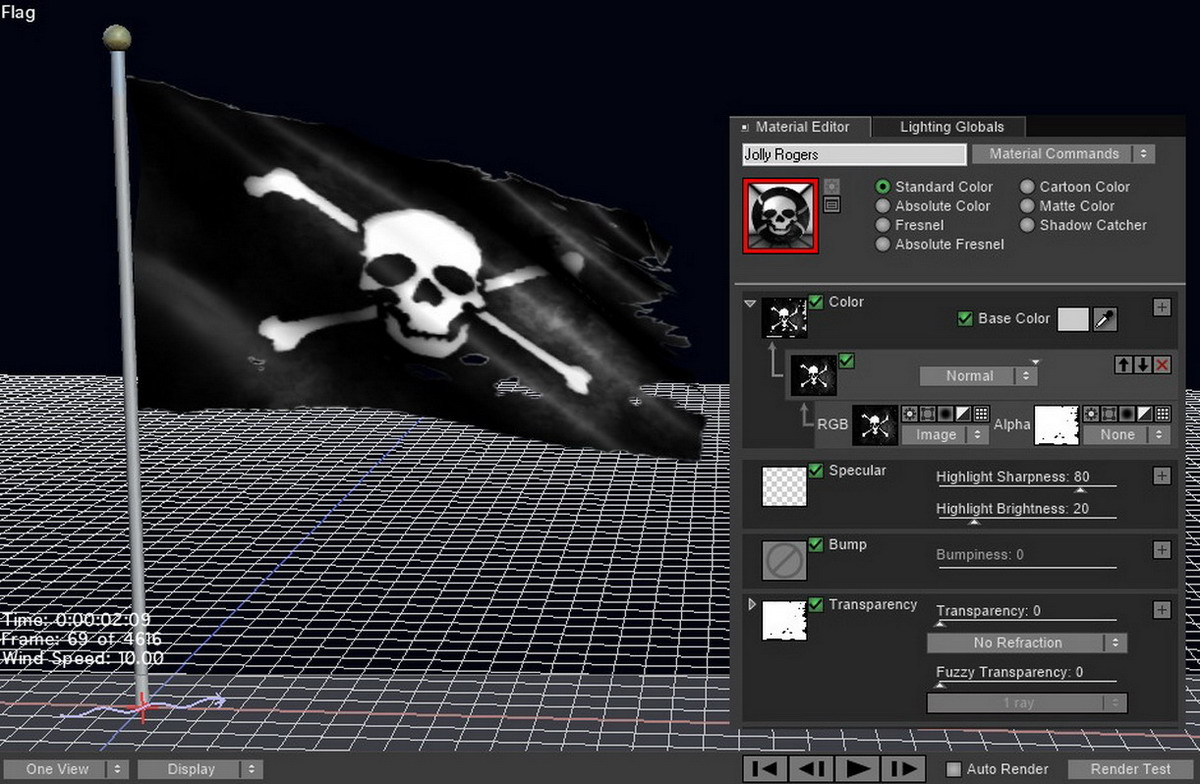The height and width of the screenshot is (784, 1200).
Task: Click the list icon beside material preview
Action: [x=832, y=205]
